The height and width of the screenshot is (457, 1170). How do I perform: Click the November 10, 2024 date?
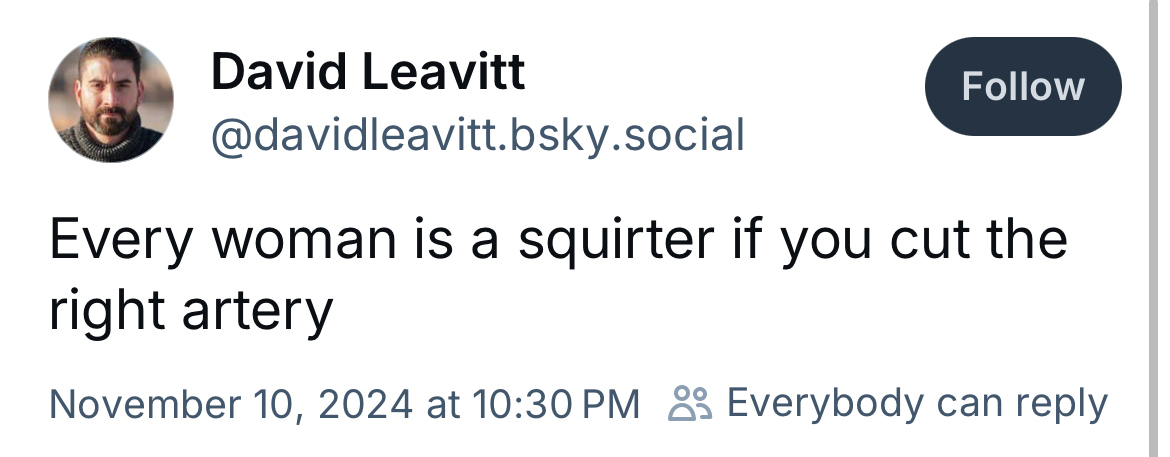pos(230,405)
